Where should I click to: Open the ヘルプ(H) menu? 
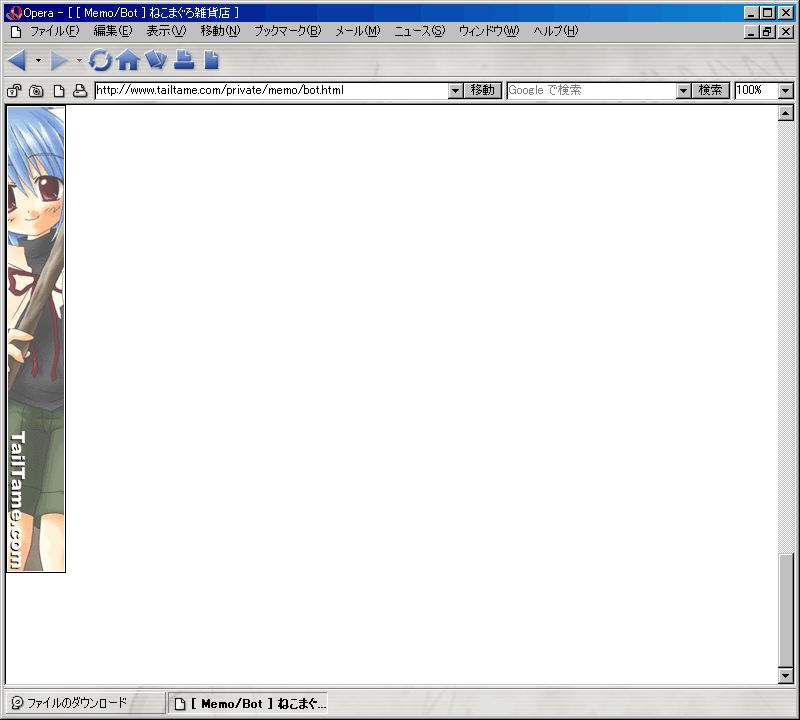pyautogui.click(x=556, y=31)
